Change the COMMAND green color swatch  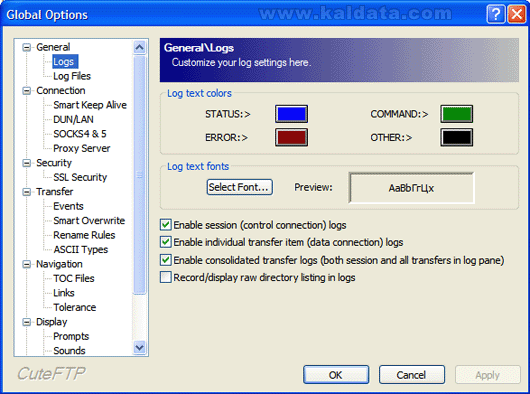tap(457, 114)
